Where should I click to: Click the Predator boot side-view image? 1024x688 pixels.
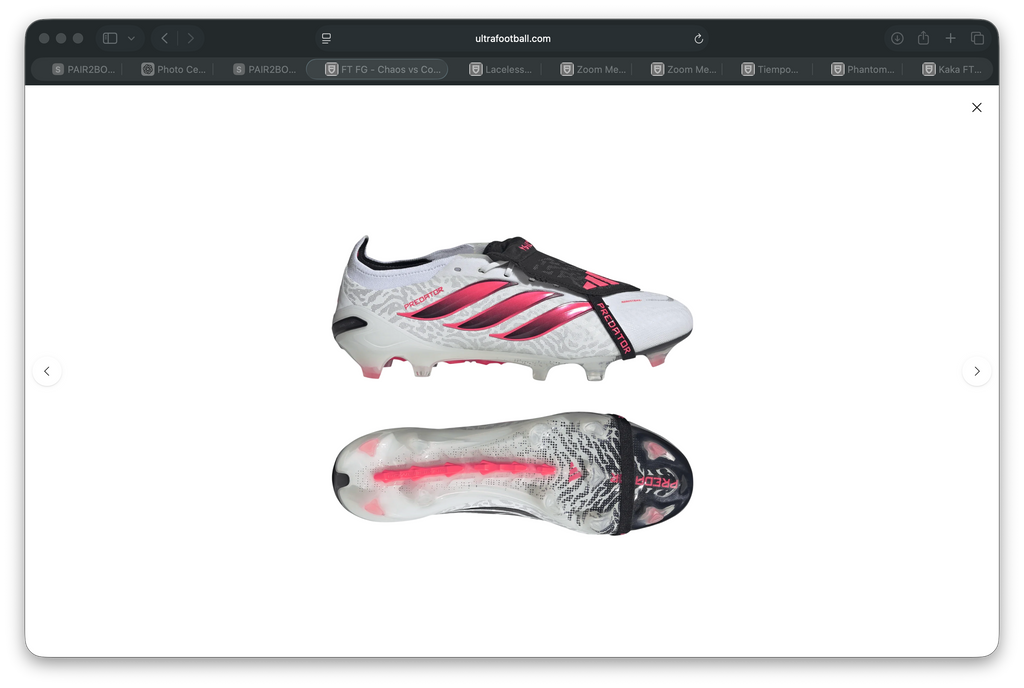pyautogui.click(x=512, y=307)
